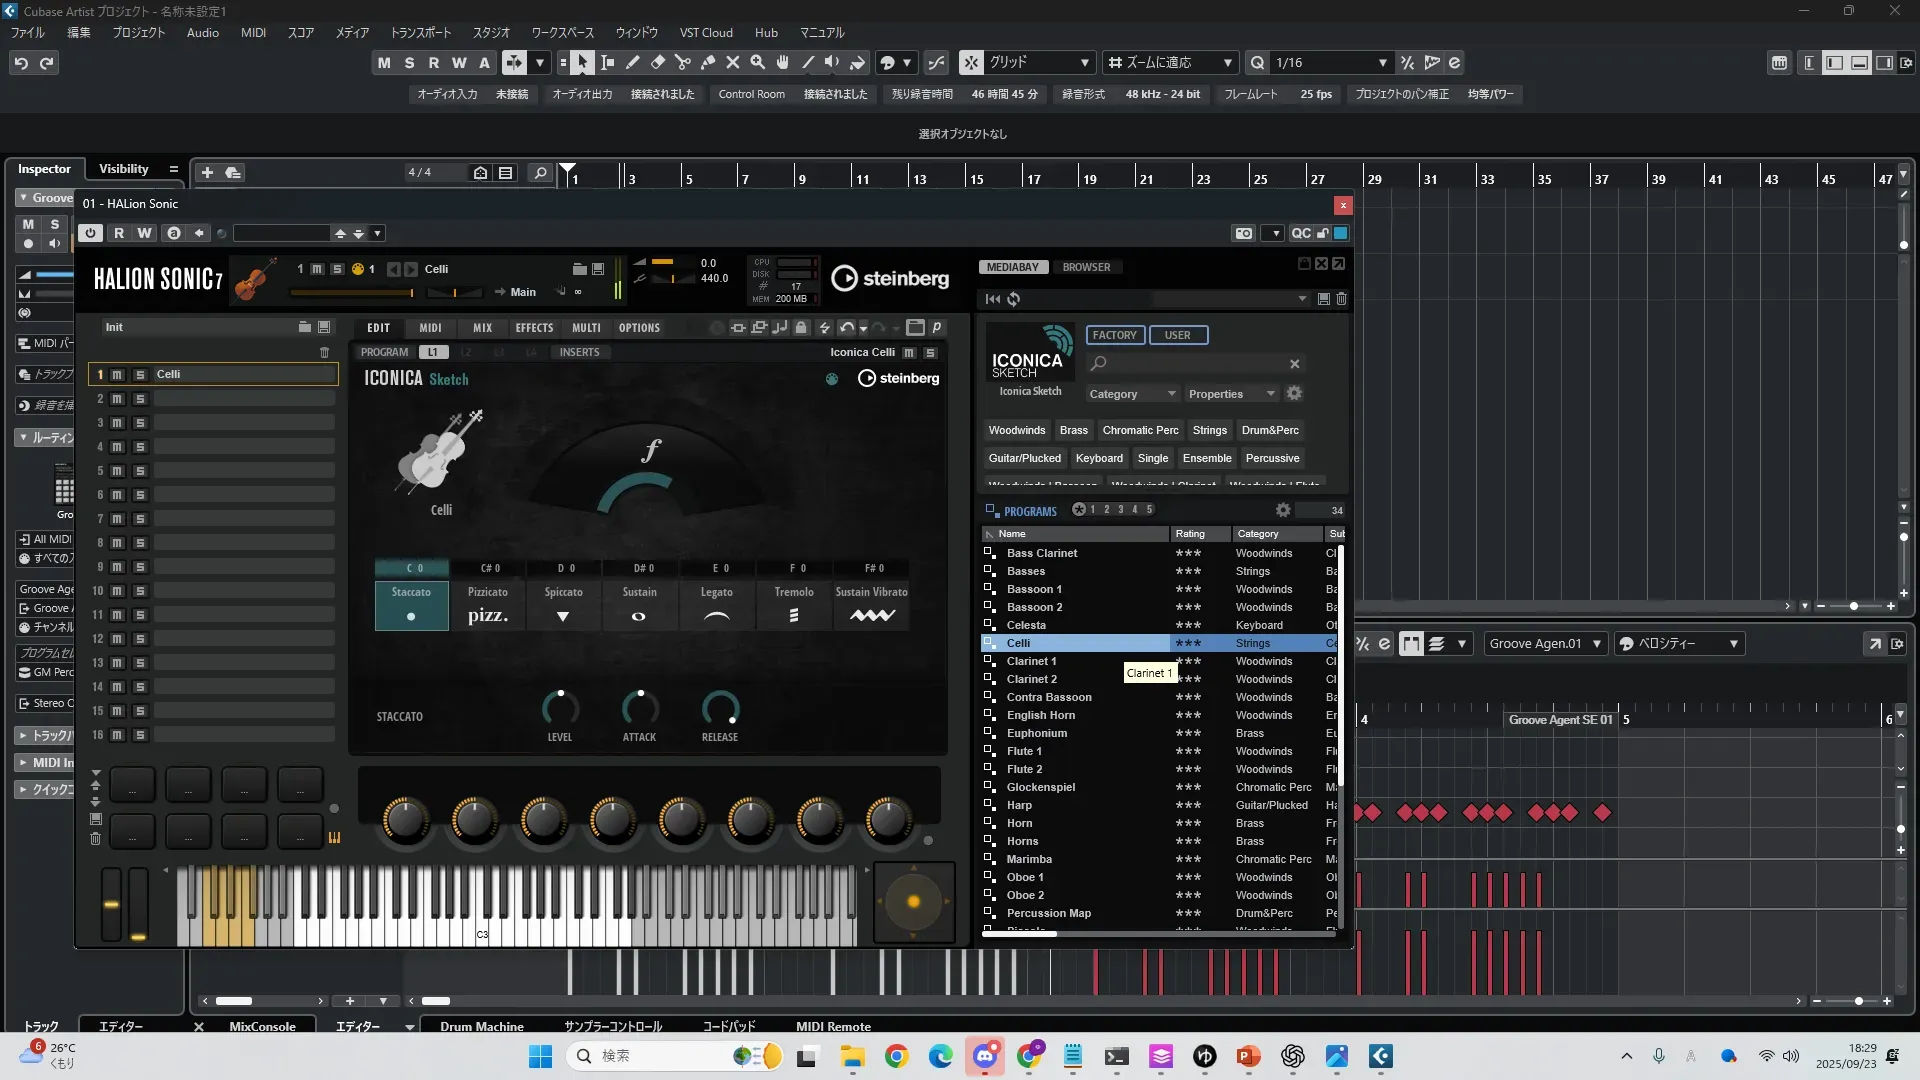1920x1080 pixels.
Task: Select the Zoom magnifier tool
Action: click(x=757, y=63)
